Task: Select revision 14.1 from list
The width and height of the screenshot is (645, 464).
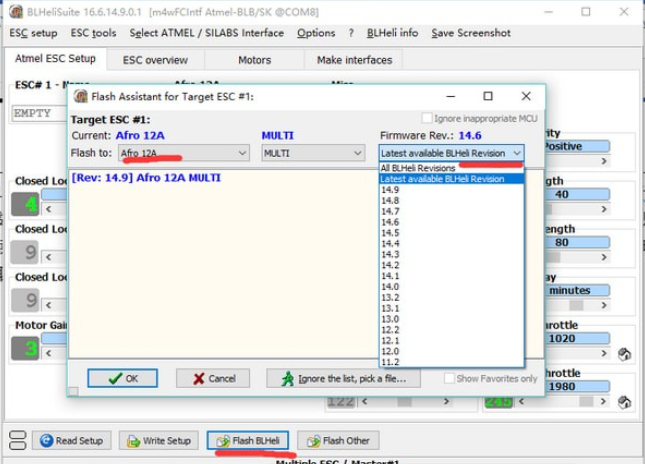Action: click(x=451, y=276)
